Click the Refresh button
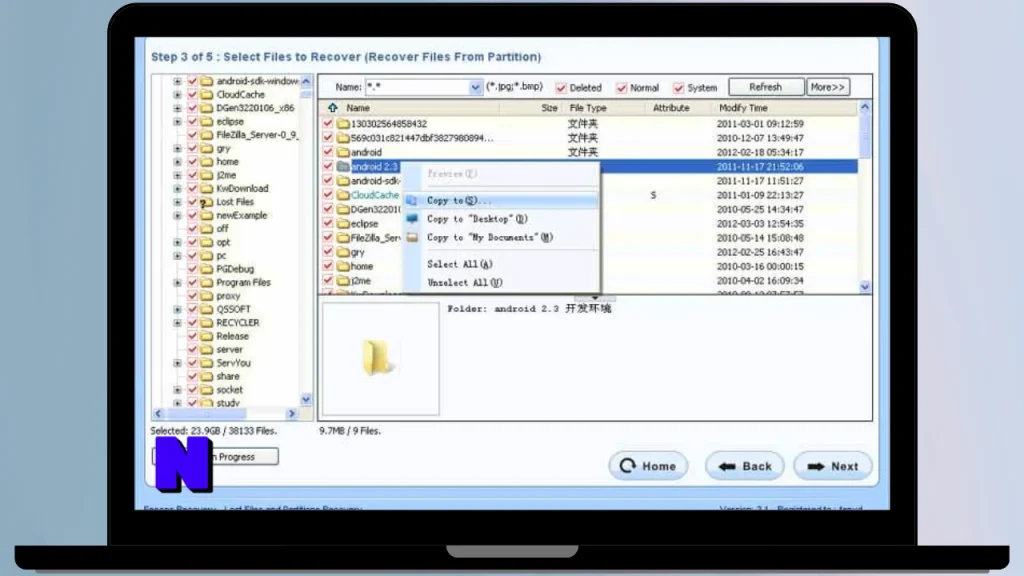The width and height of the screenshot is (1024, 576). point(766,87)
